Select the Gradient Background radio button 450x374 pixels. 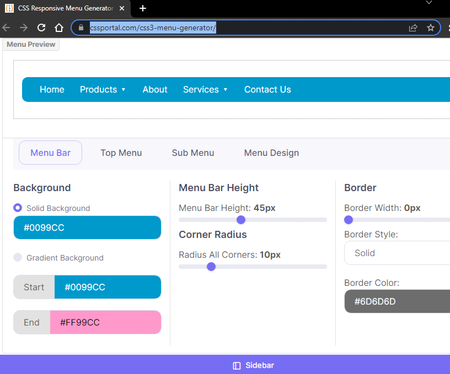click(x=18, y=257)
